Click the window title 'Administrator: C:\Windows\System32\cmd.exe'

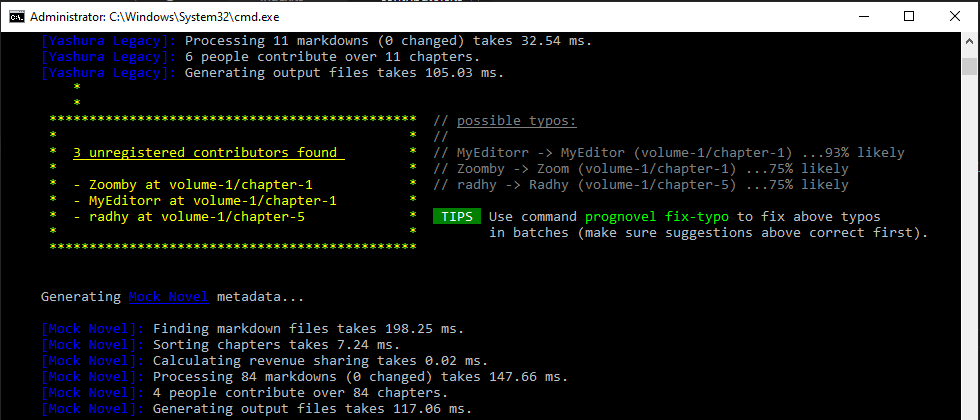[x=155, y=17]
